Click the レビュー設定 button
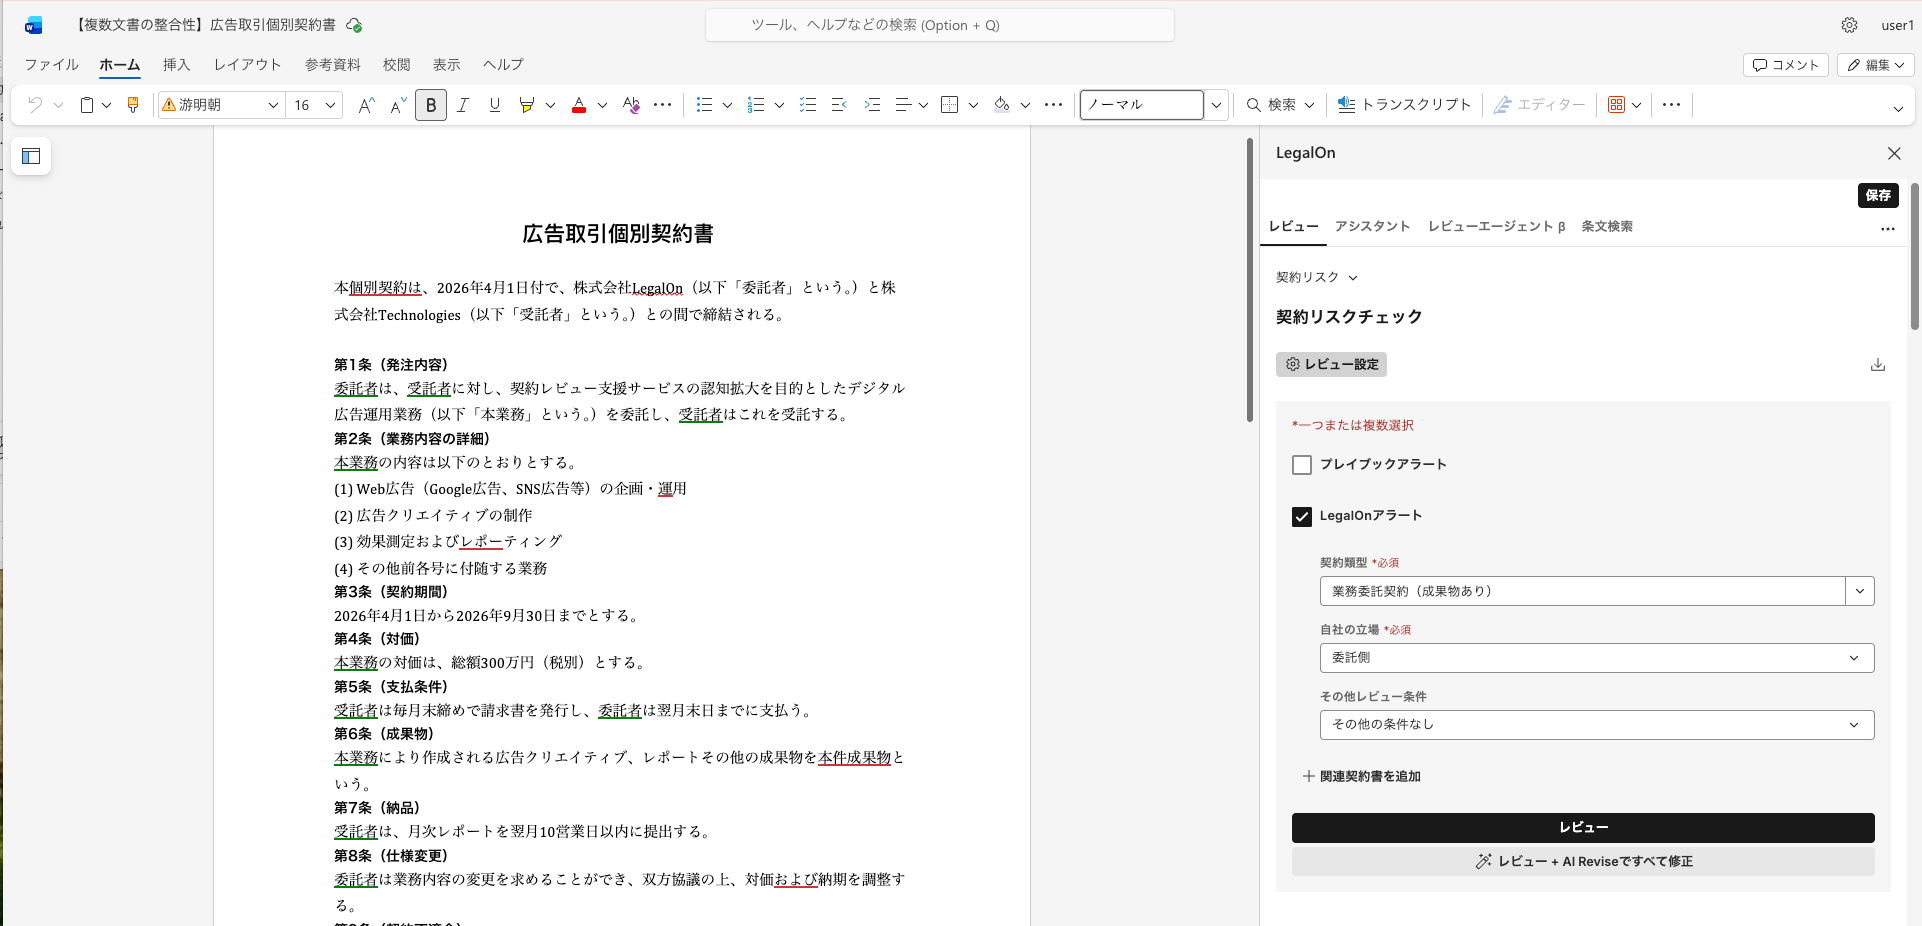 tap(1331, 364)
